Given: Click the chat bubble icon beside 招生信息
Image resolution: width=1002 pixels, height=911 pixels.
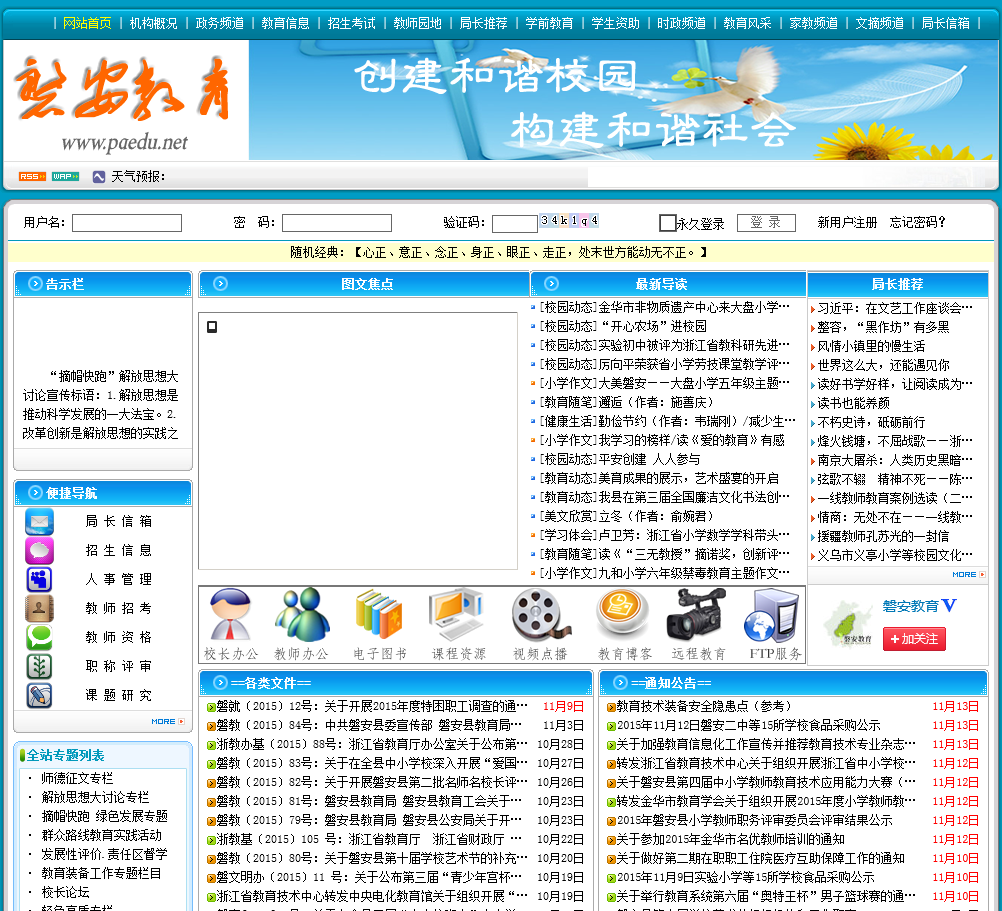Looking at the screenshot, I should point(39,551).
